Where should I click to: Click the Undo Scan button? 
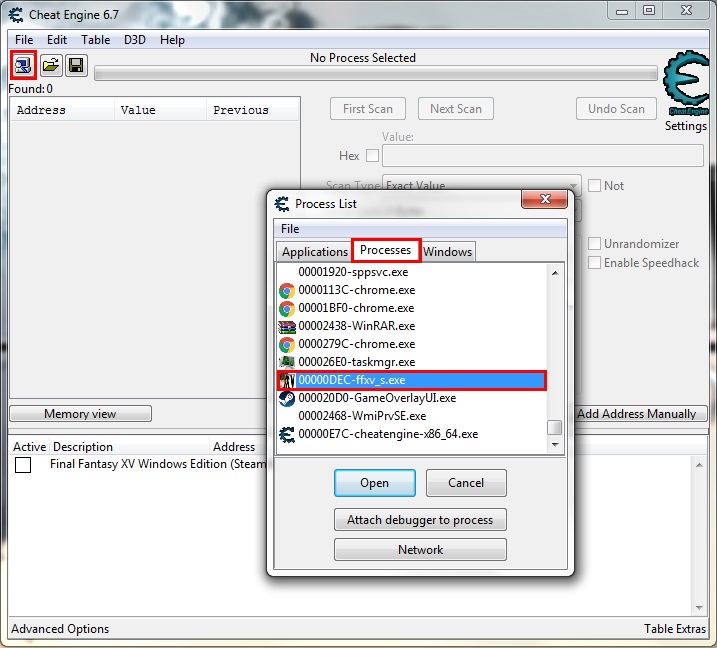click(616, 109)
